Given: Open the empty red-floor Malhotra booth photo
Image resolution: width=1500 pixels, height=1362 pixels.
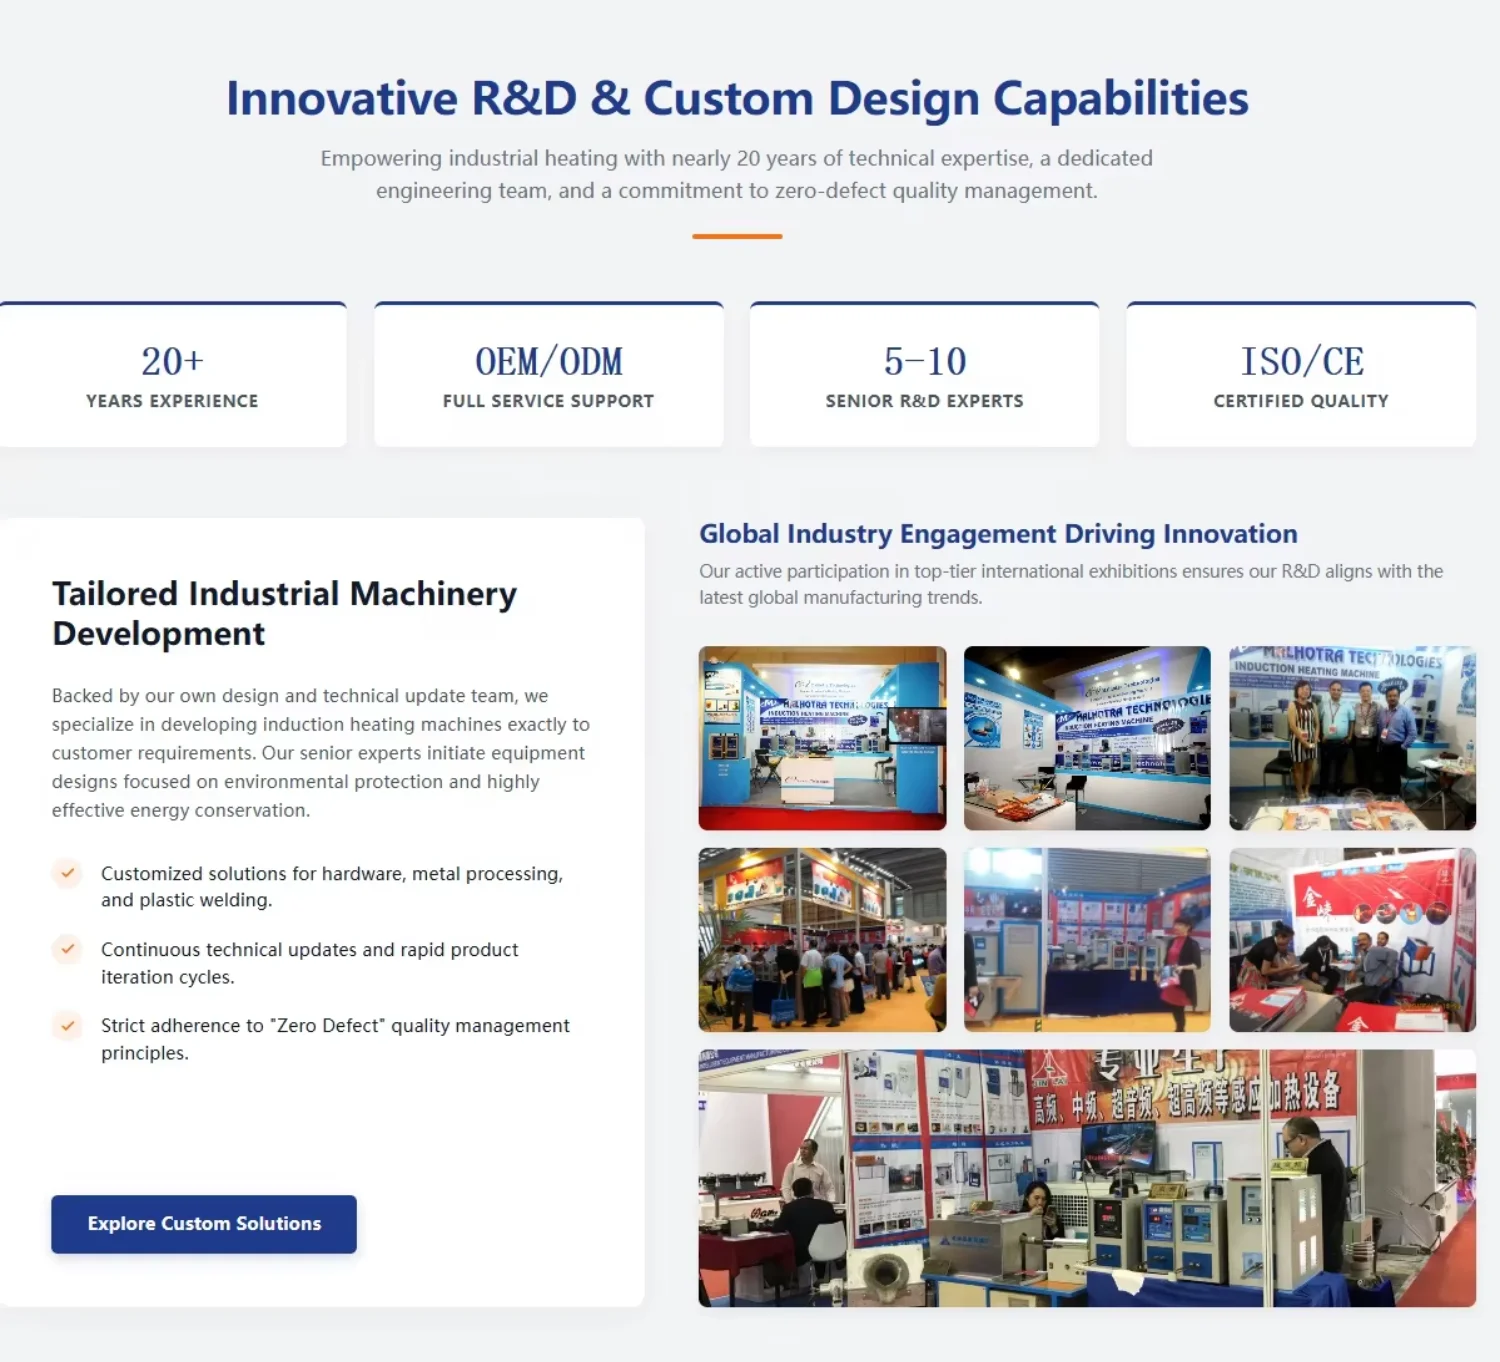Looking at the screenshot, I should tap(822, 738).
